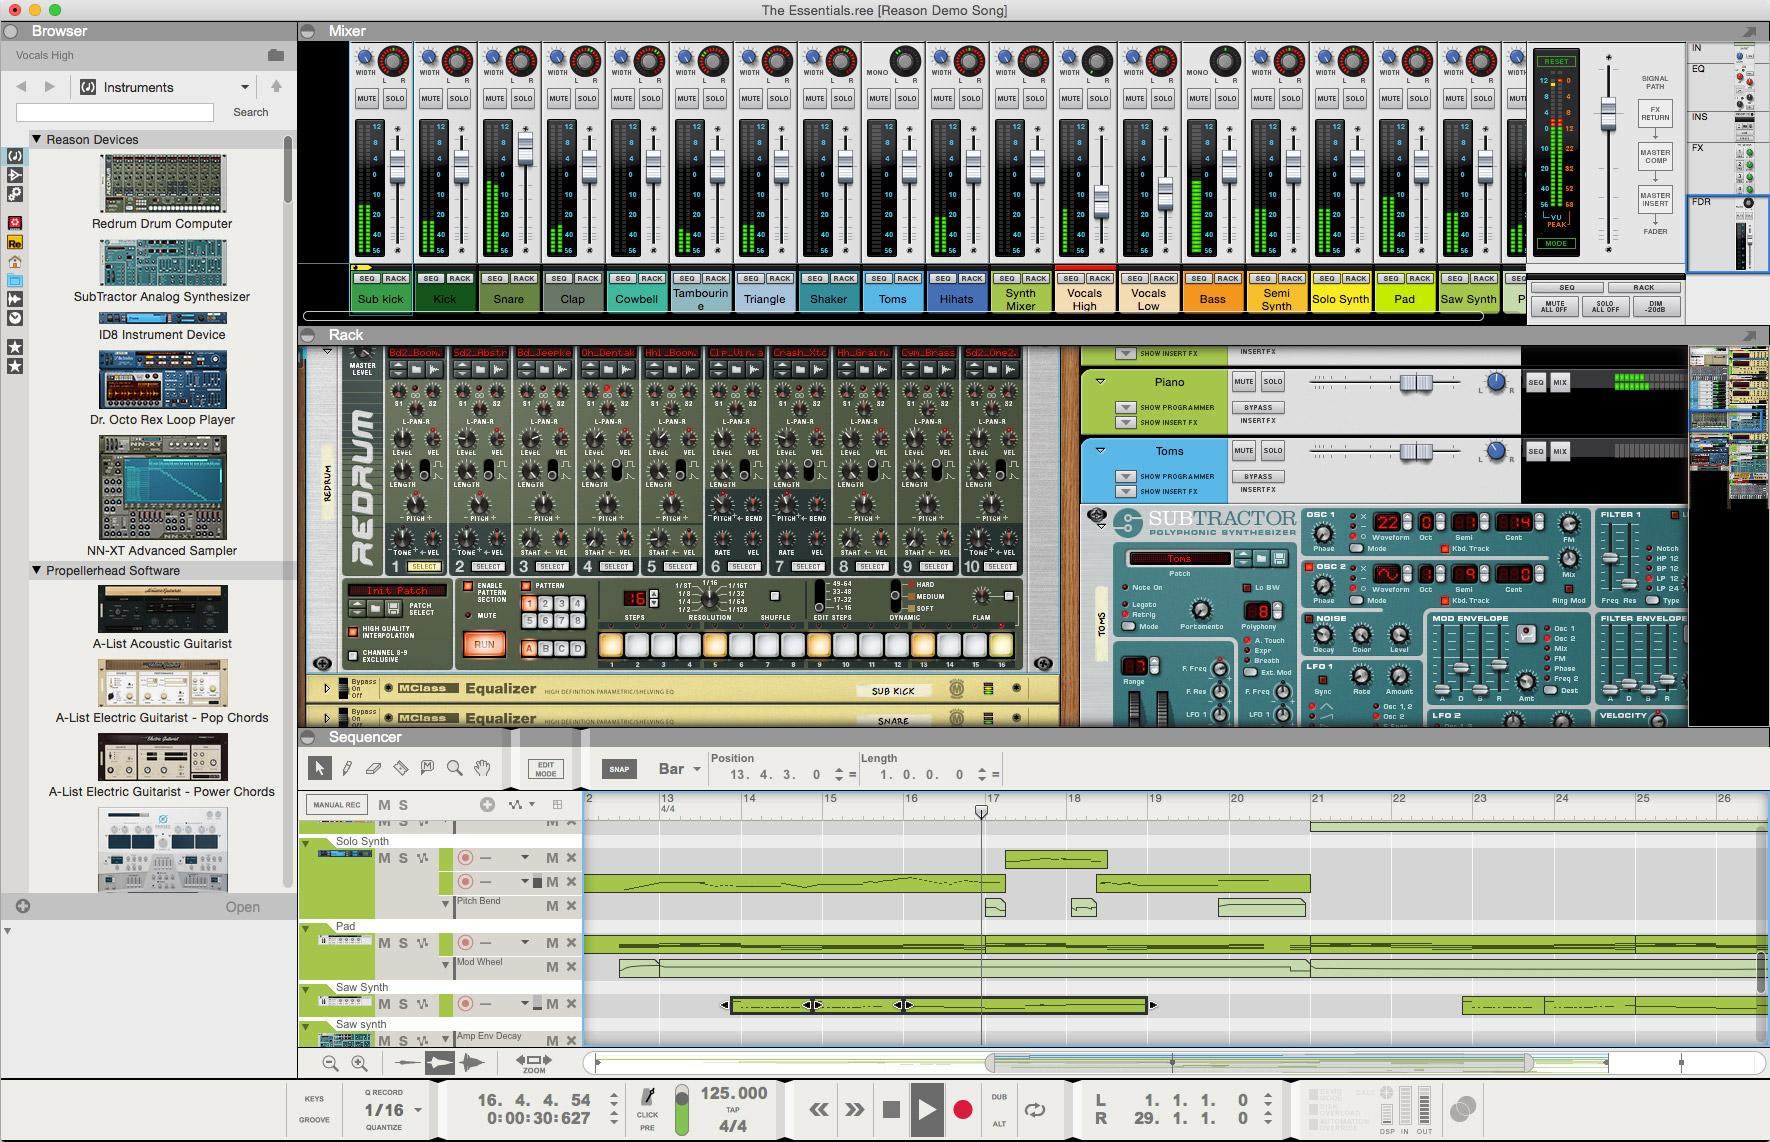Viewport: 1770px width, 1142px height.
Task: Mute the Sub kick mixer channel
Action: pyautogui.click(x=367, y=98)
